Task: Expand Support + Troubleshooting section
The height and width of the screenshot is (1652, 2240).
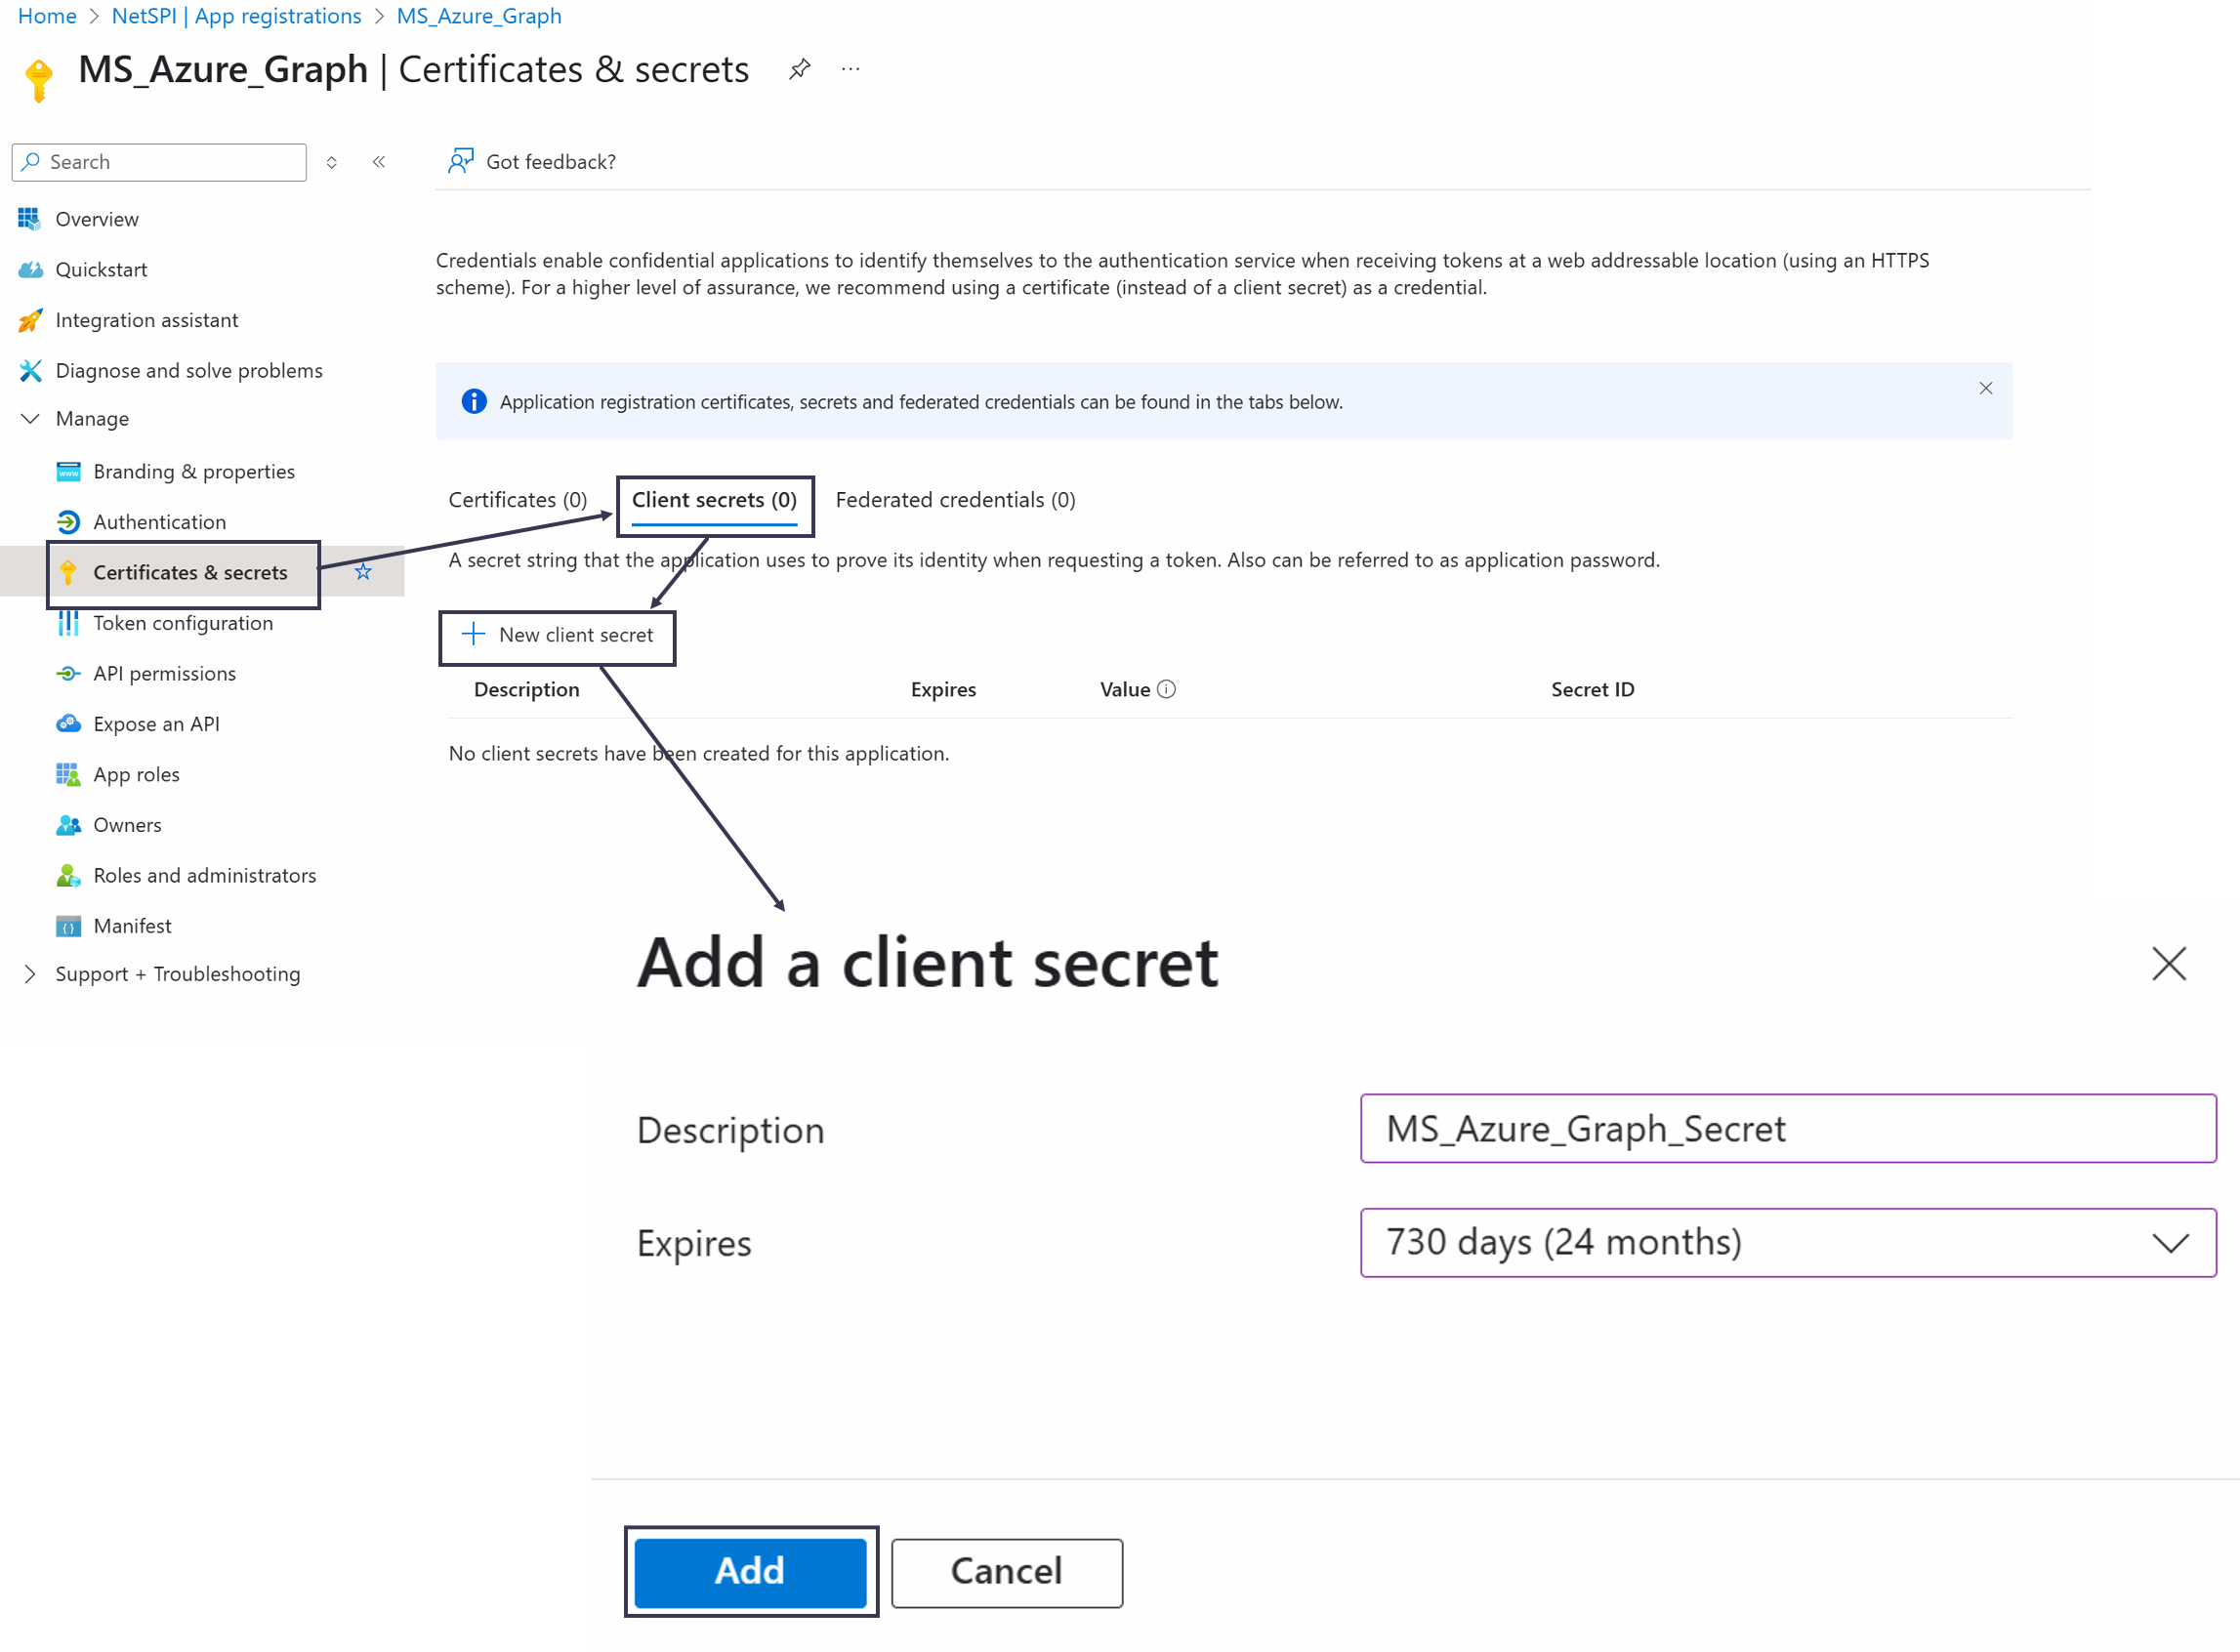Action: coord(30,974)
